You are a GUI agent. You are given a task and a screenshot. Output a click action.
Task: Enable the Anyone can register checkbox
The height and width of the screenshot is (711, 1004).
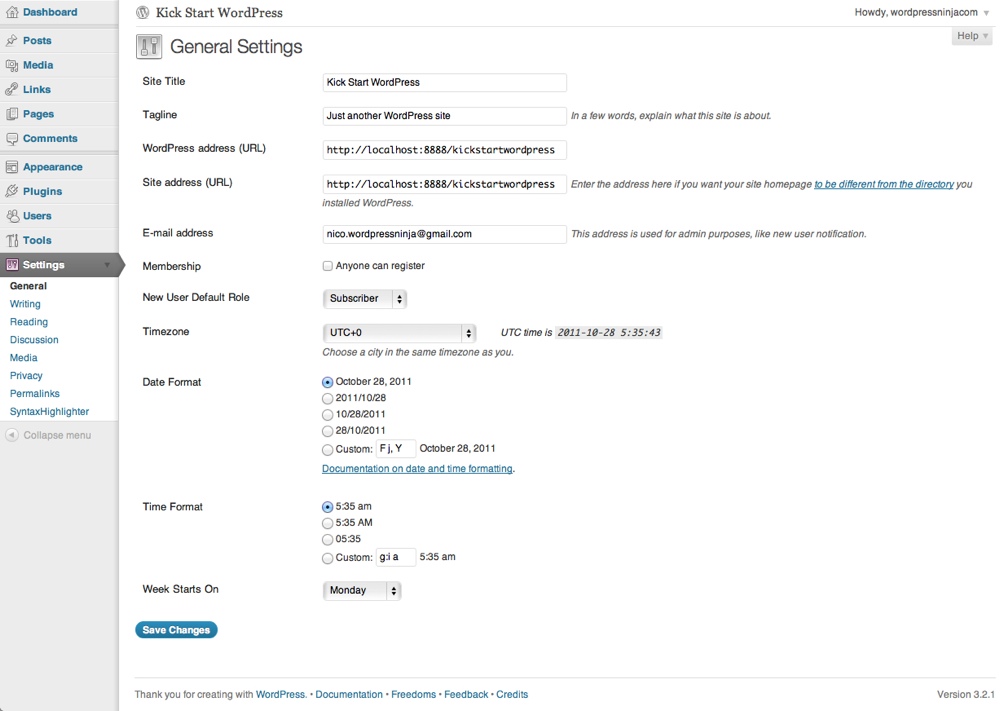pyautogui.click(x=328, y=266)
